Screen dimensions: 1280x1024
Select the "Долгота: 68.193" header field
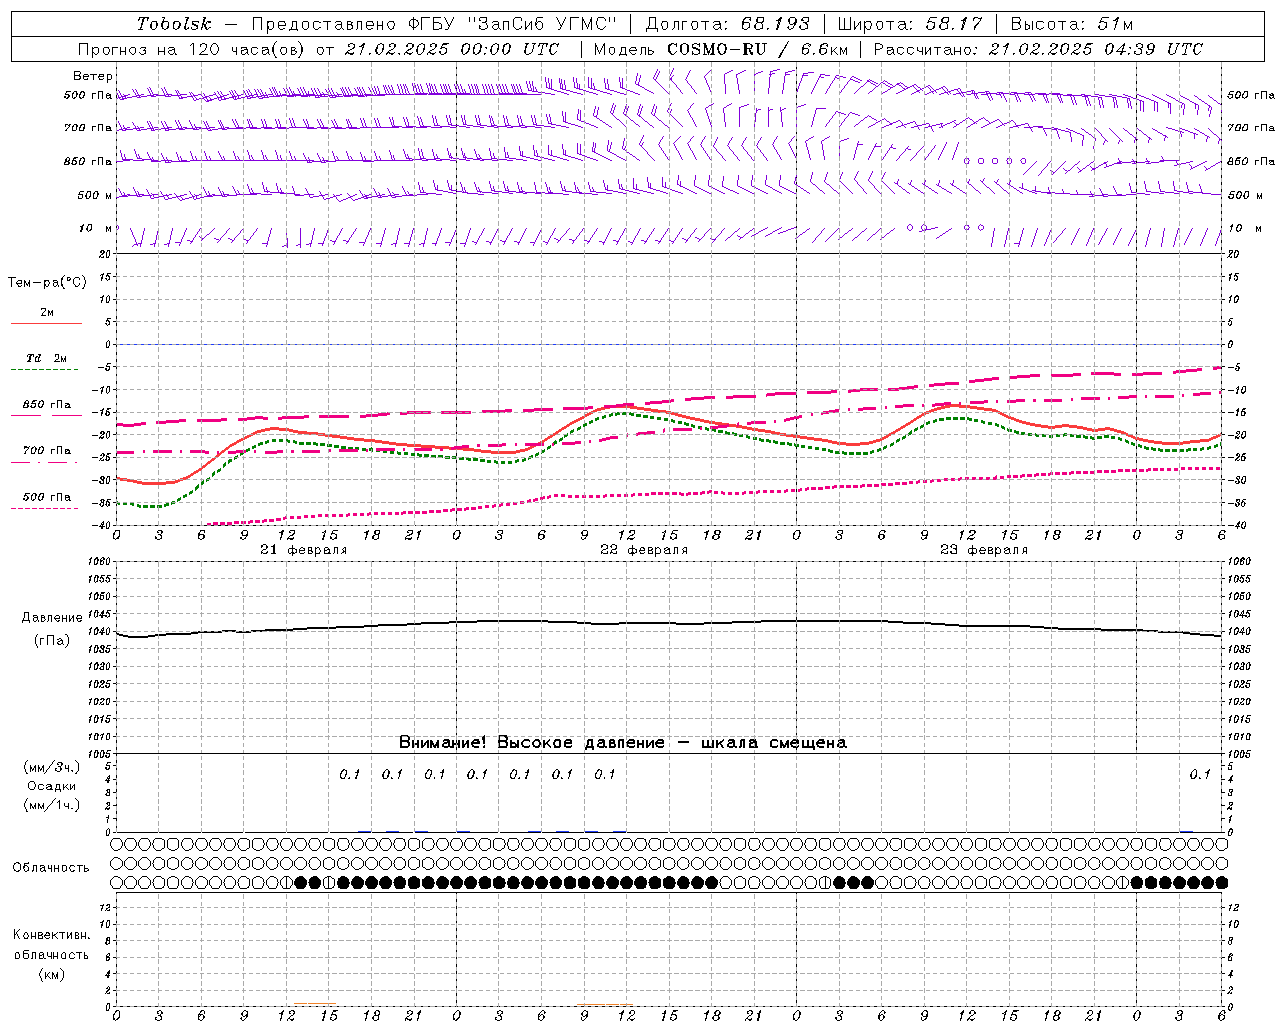(x=728, y=24)
